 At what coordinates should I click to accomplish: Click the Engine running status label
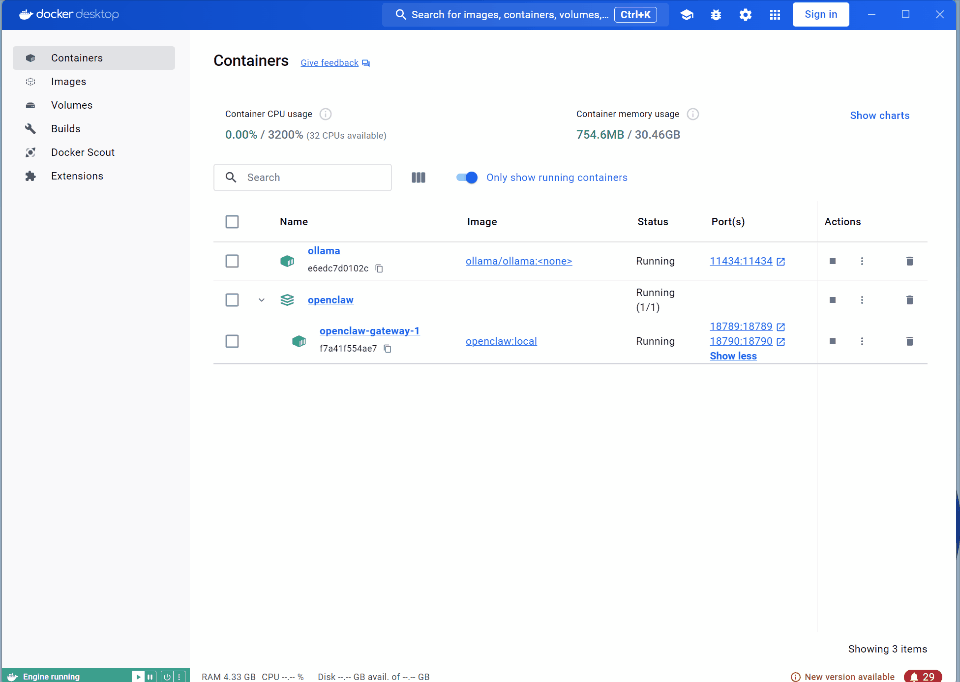coord(51,676)
